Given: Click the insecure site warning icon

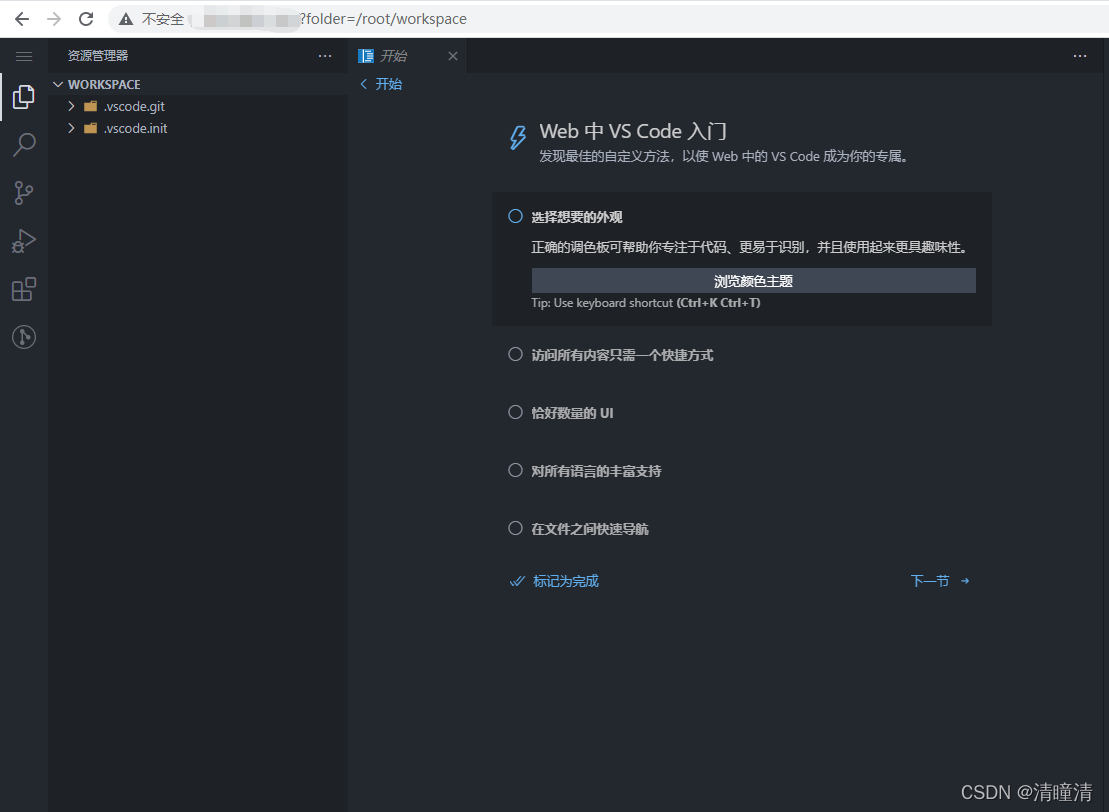Looking at the screenshot, I should 126,19.
